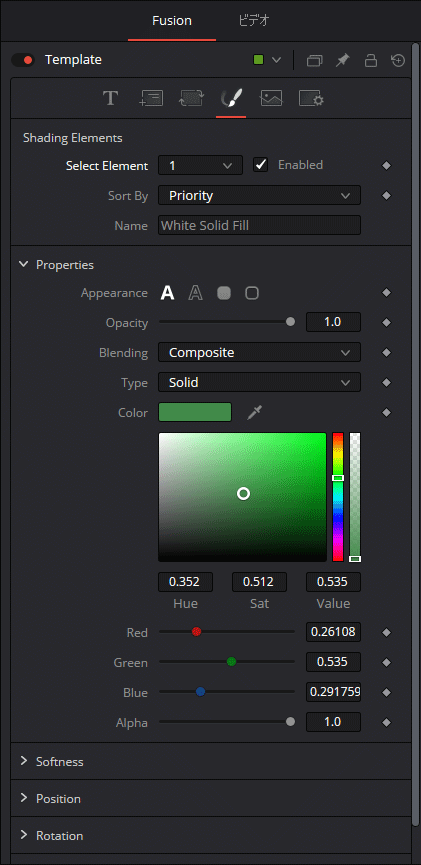421x865 pixels.
Task: Select the Text Outline appearance option
Action: (195, 293)
